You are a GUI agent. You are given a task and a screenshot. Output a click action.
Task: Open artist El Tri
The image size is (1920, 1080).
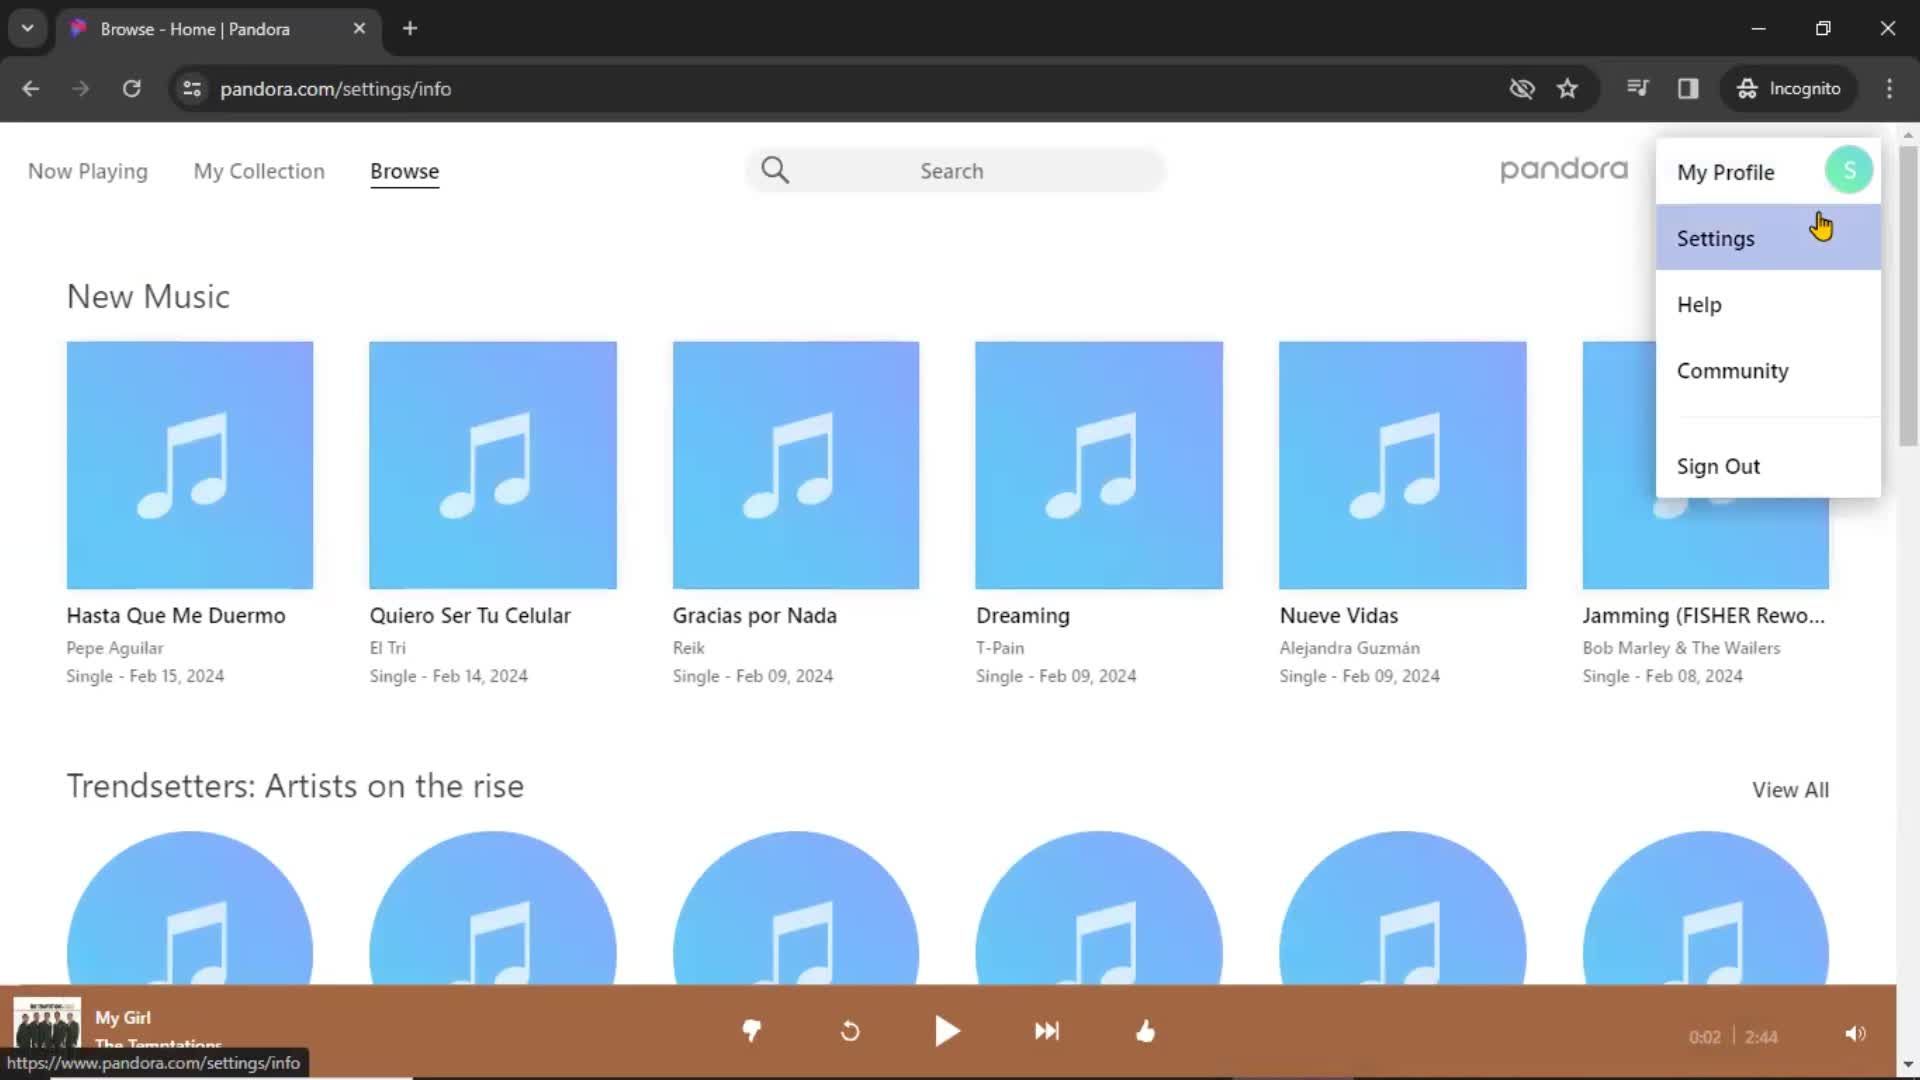point(388,647)
